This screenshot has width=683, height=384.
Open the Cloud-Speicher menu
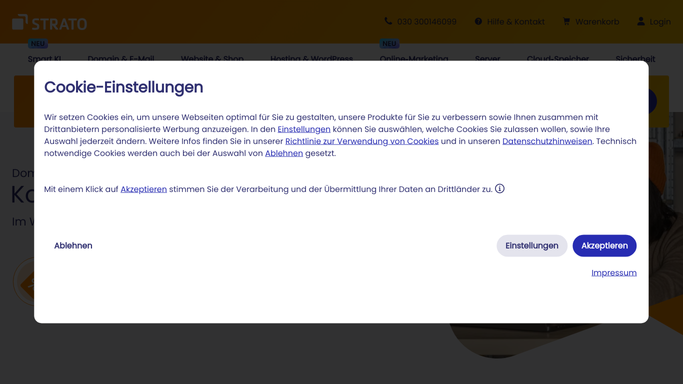[558, 58]
